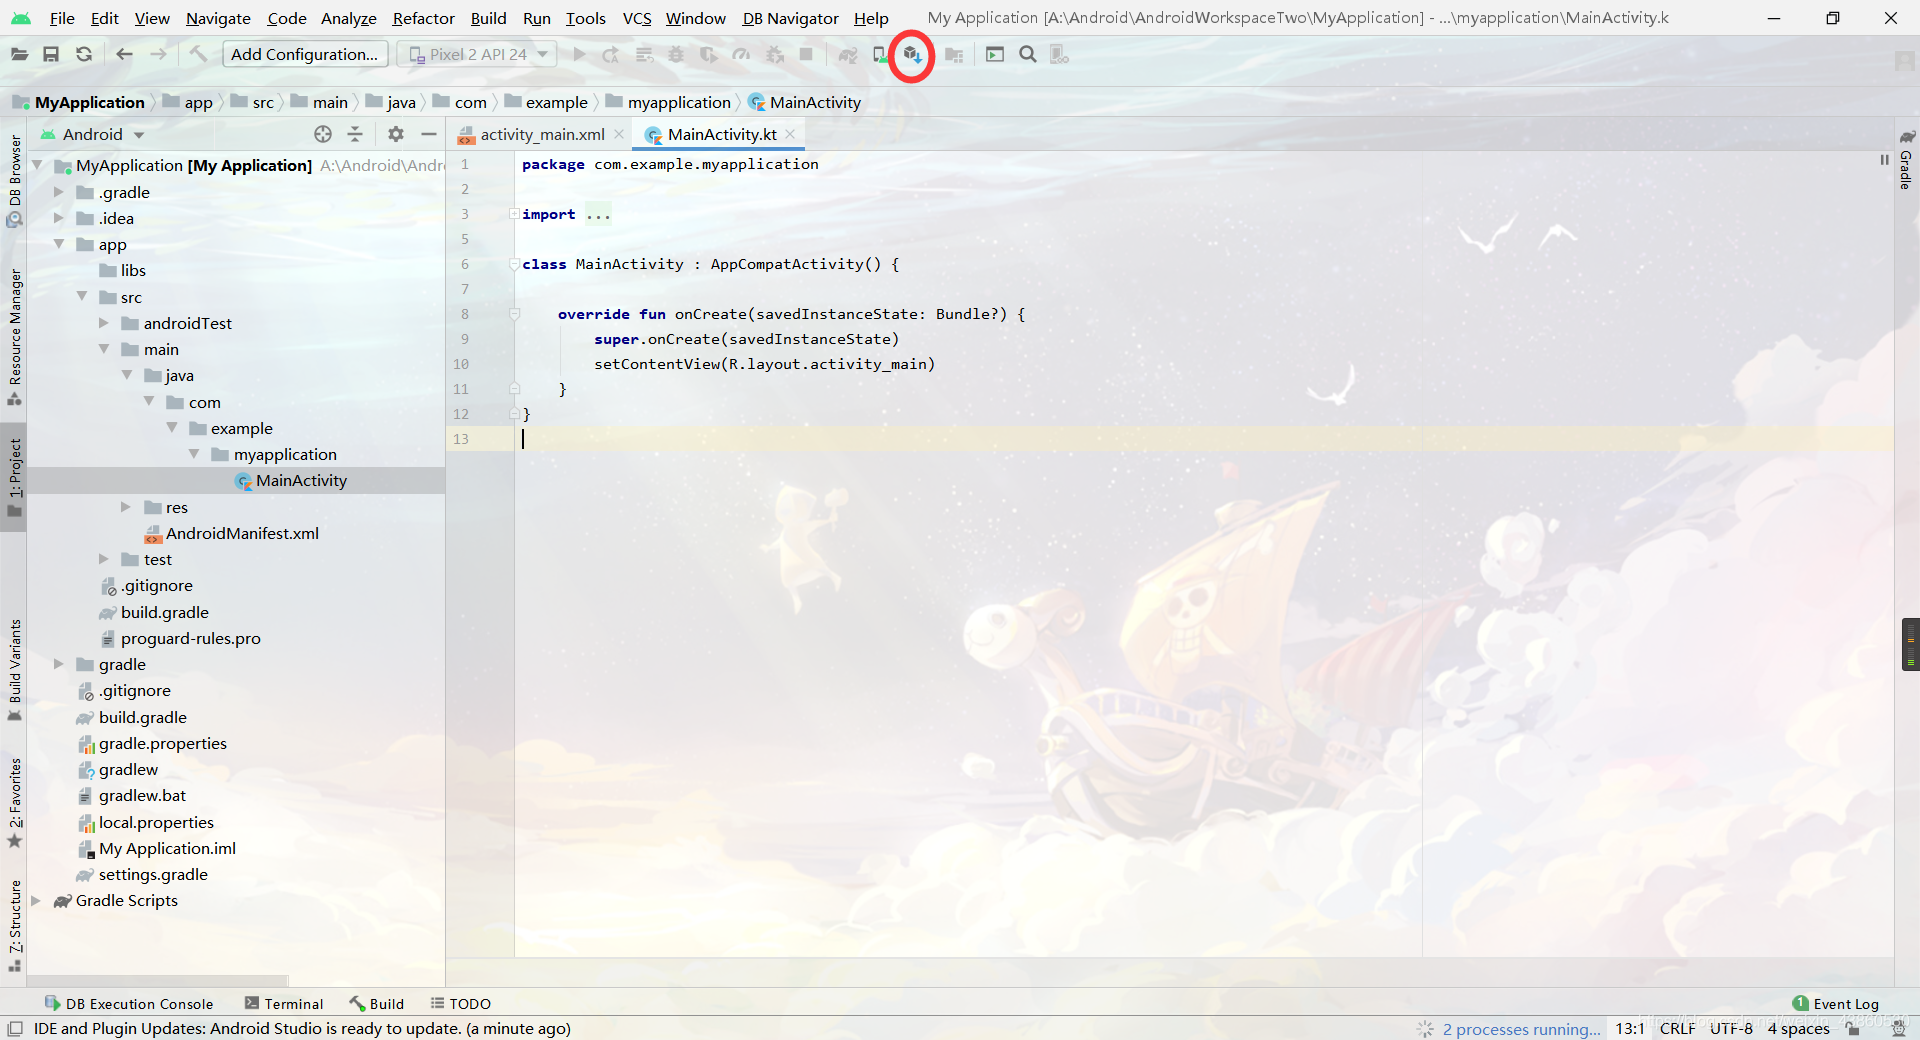This screenshot has height=1040, width=1920.
Task: Click the phone icon right of the magnifier
Action: pos(1060,54)
